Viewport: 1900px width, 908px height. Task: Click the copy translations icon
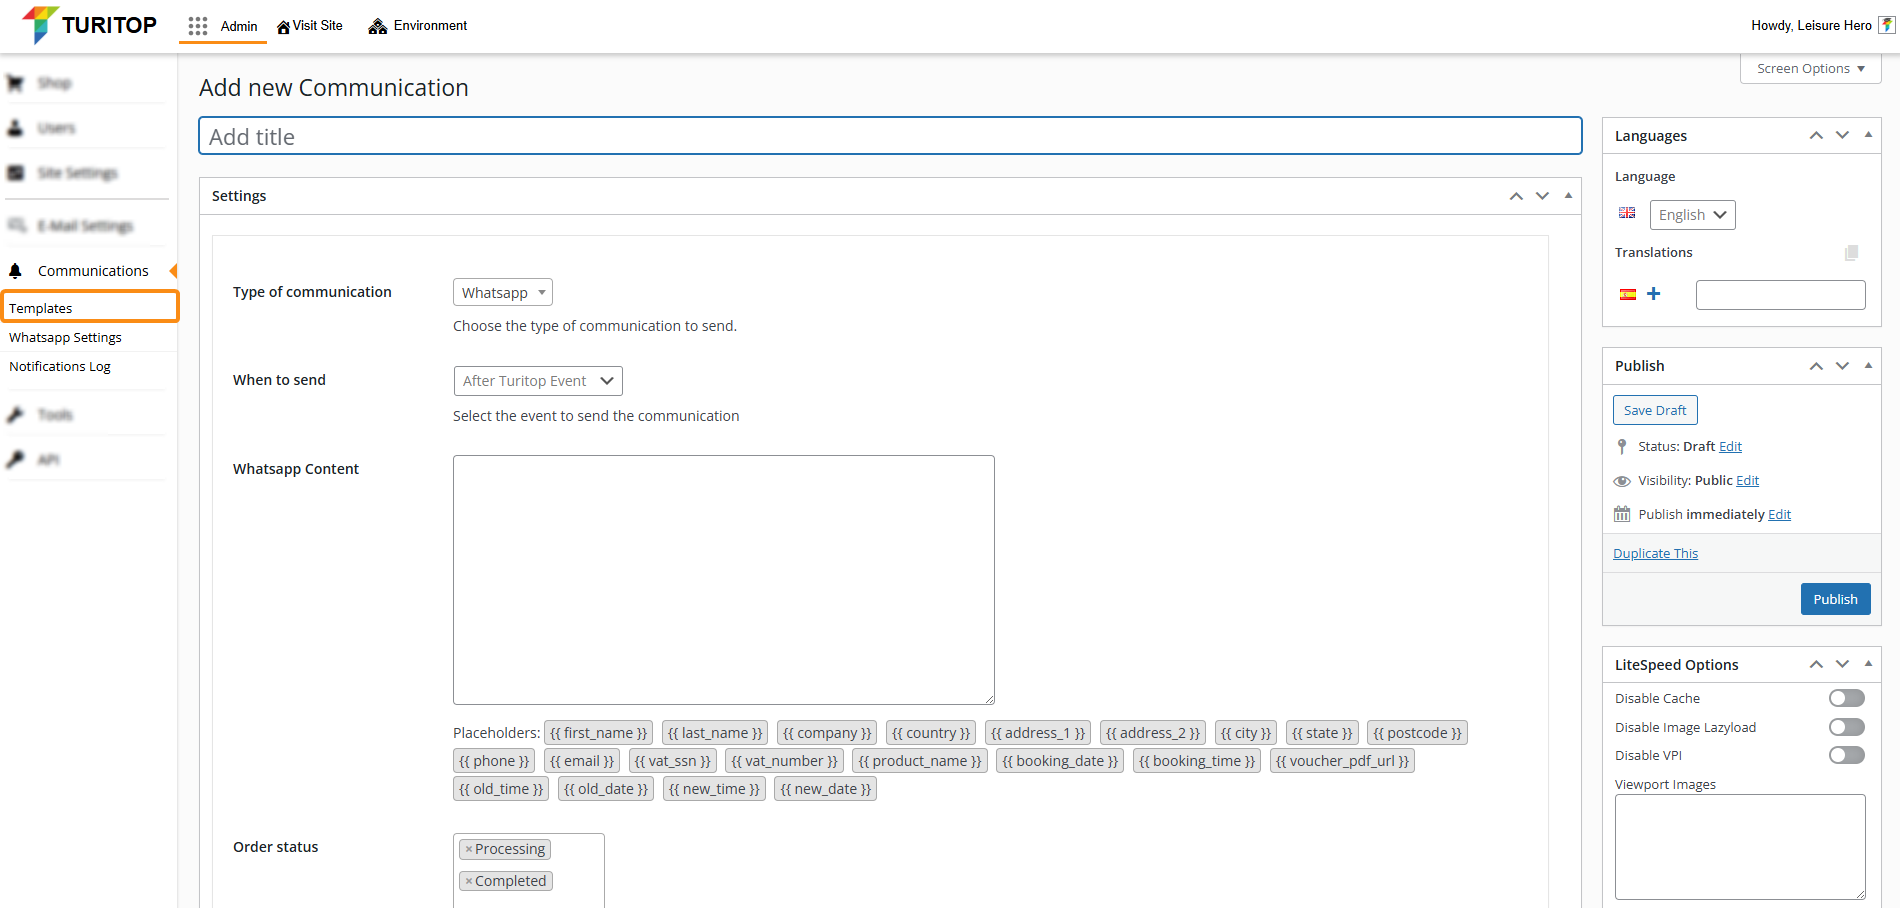coord(1851,253)
